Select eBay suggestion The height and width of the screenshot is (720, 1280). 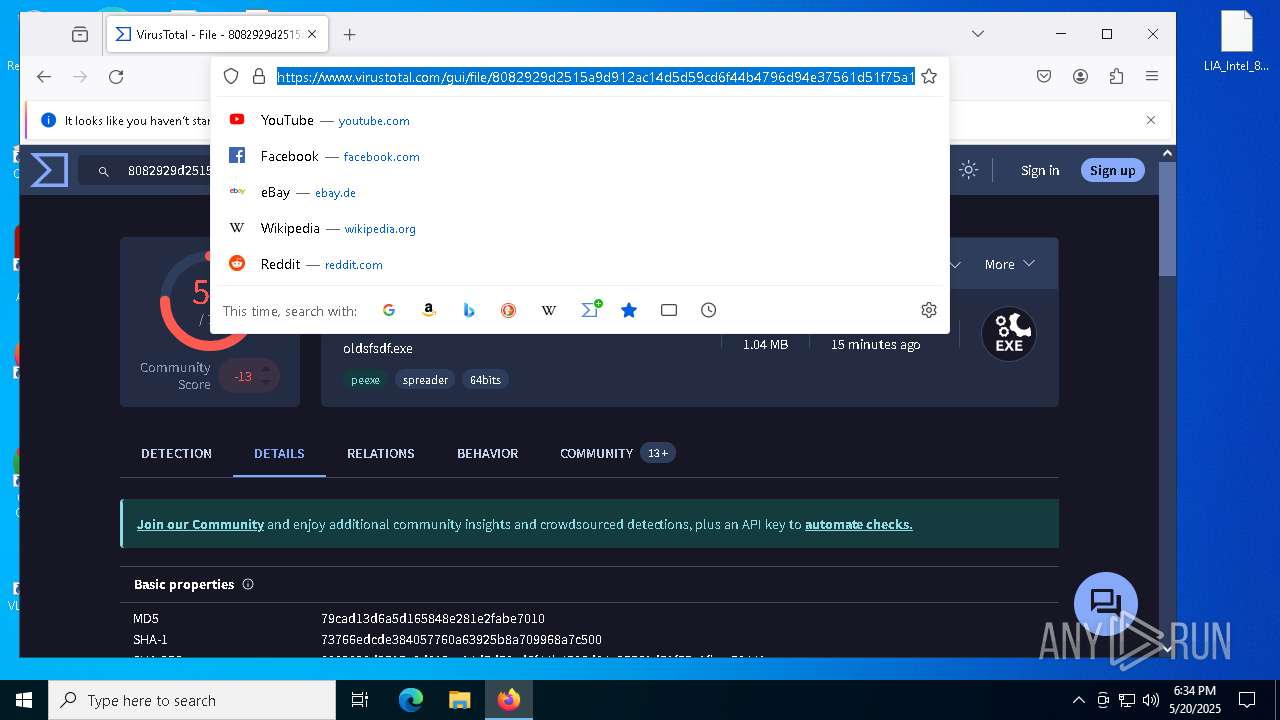click(580, 192)
